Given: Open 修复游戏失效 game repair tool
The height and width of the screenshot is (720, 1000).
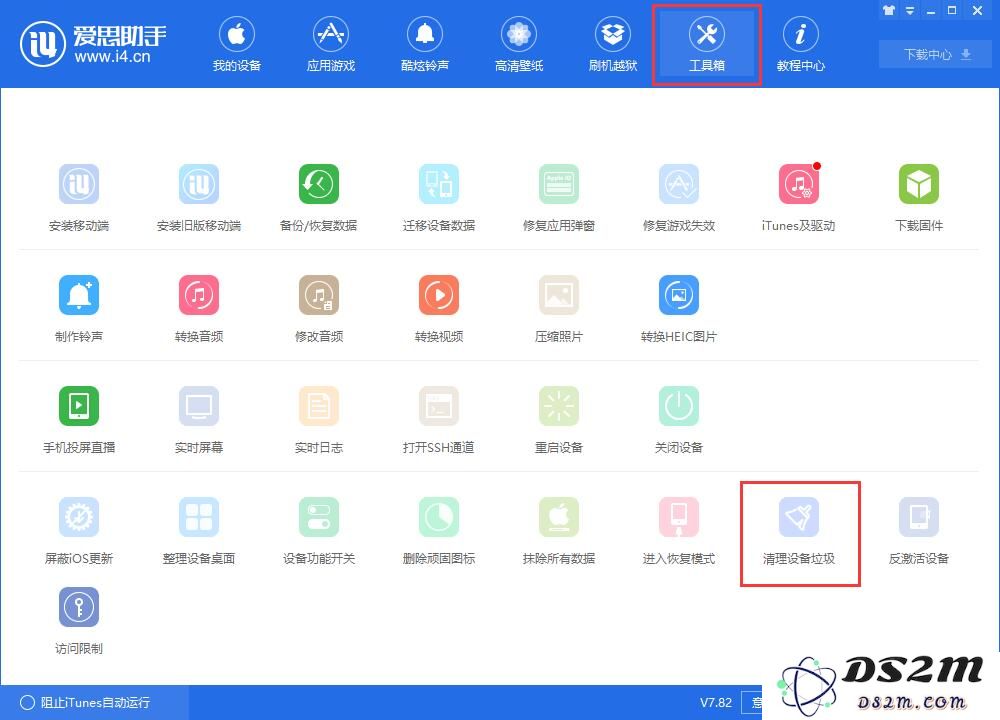Looking at the screenshot, I should coord(679,197).
